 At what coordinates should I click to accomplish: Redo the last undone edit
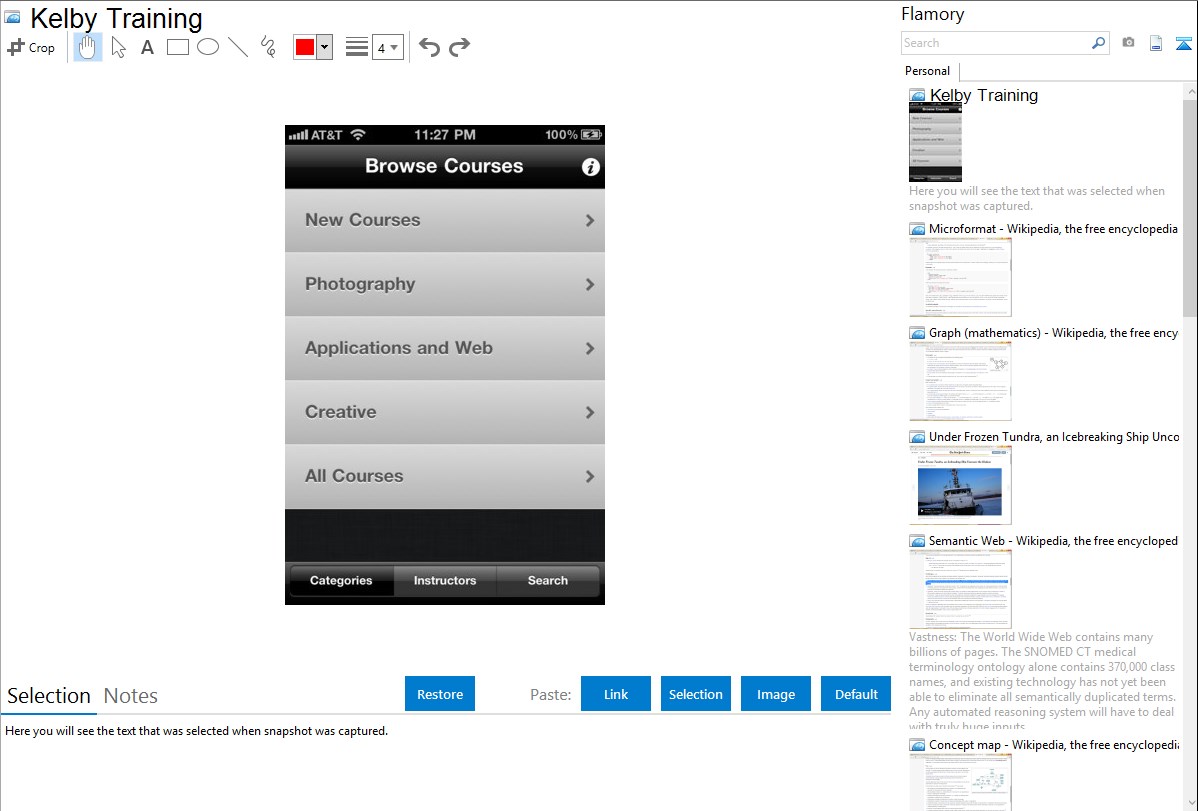click(x=460, y=47)
